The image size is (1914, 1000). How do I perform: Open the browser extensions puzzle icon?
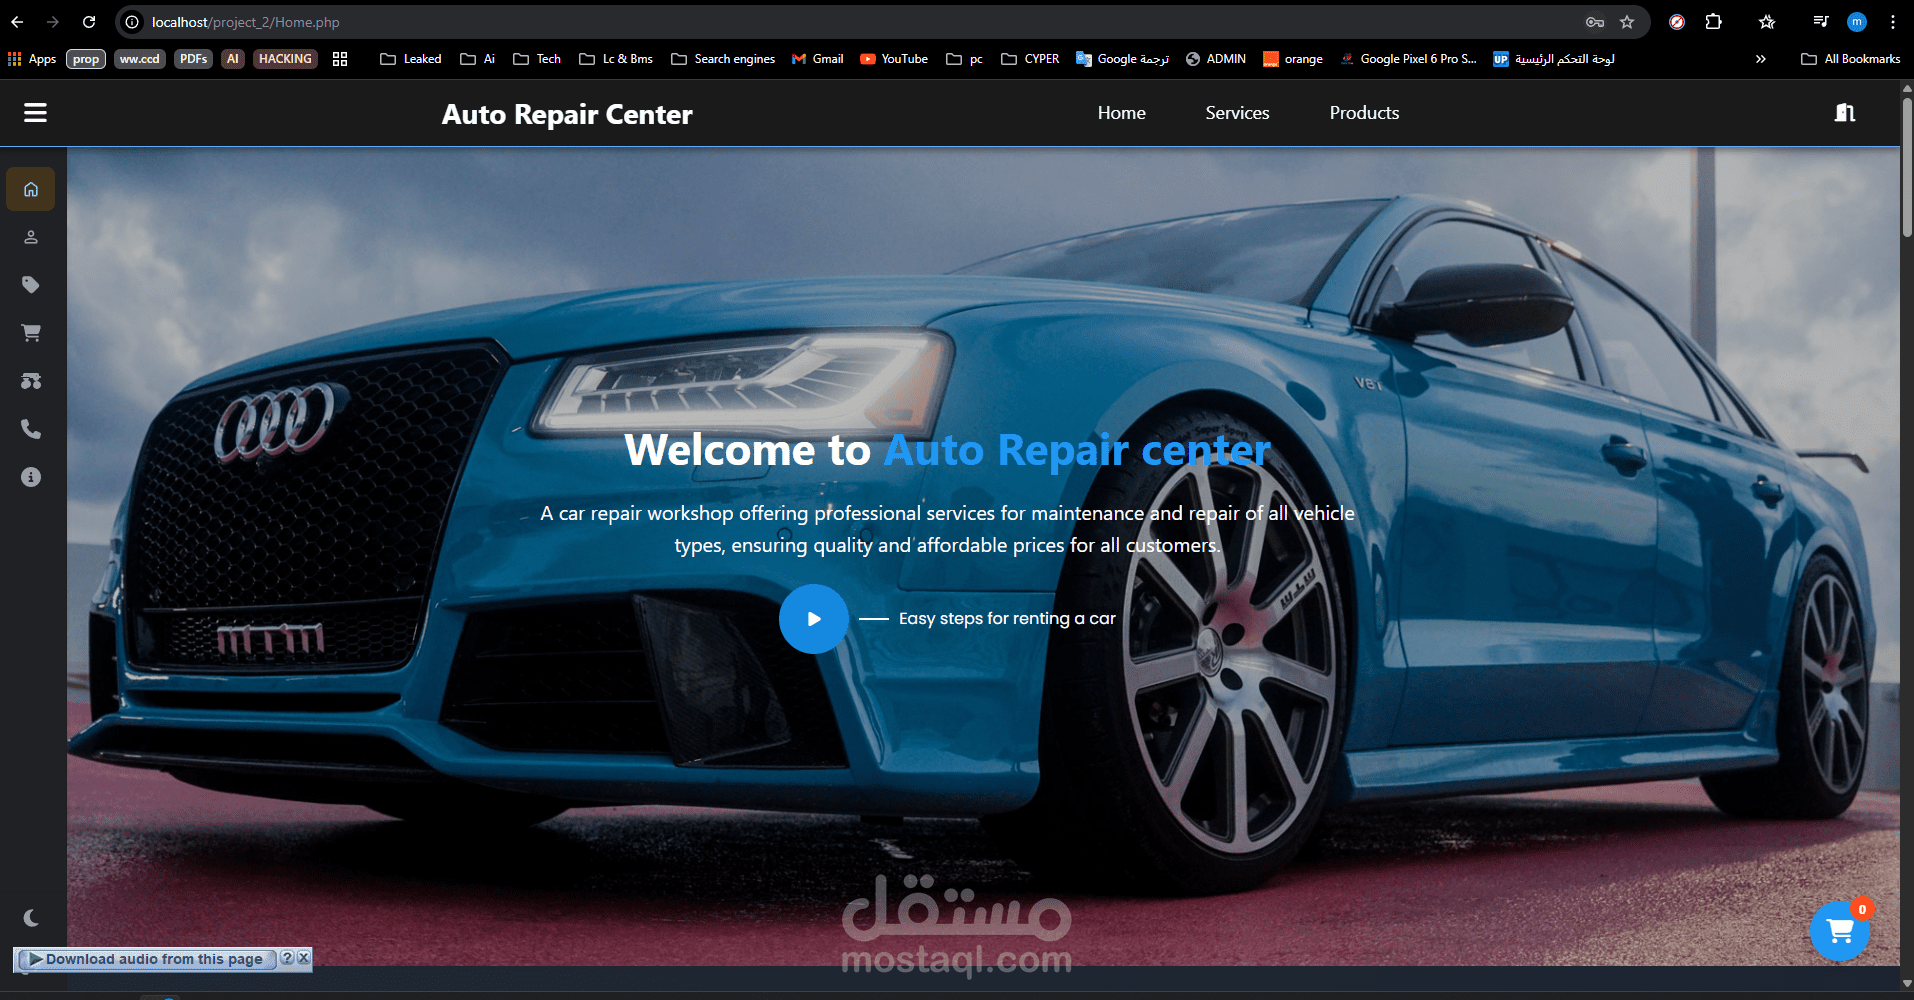(1713, 22)
